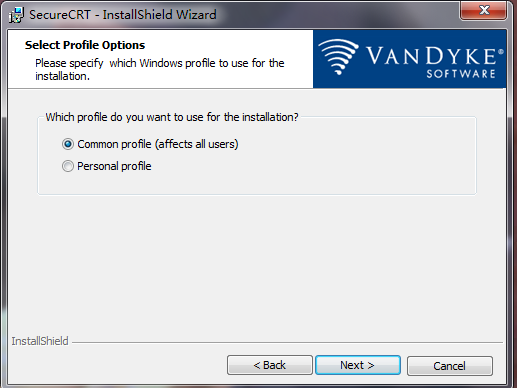Cancel the SecureCRT installation
Viewport: 517px width, 388px height.
449,366
